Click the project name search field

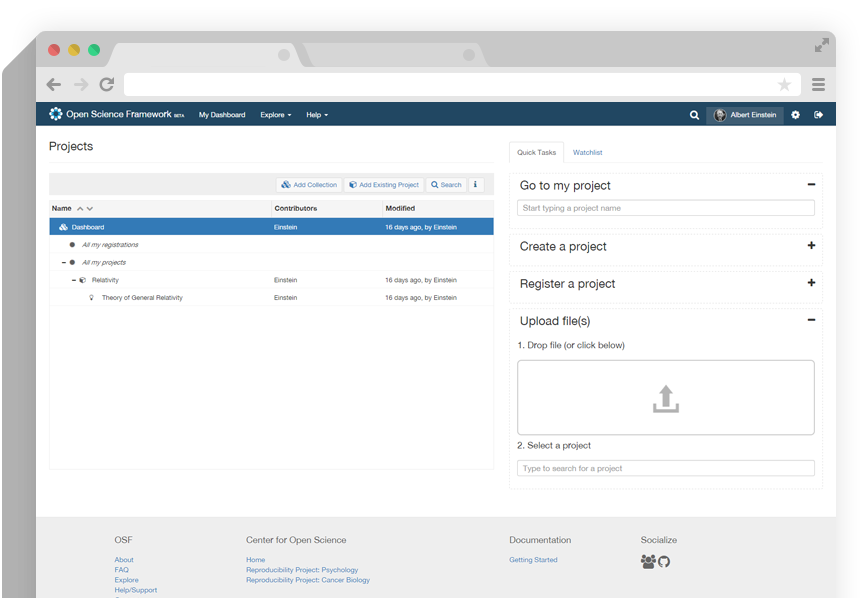pos(665,207)
